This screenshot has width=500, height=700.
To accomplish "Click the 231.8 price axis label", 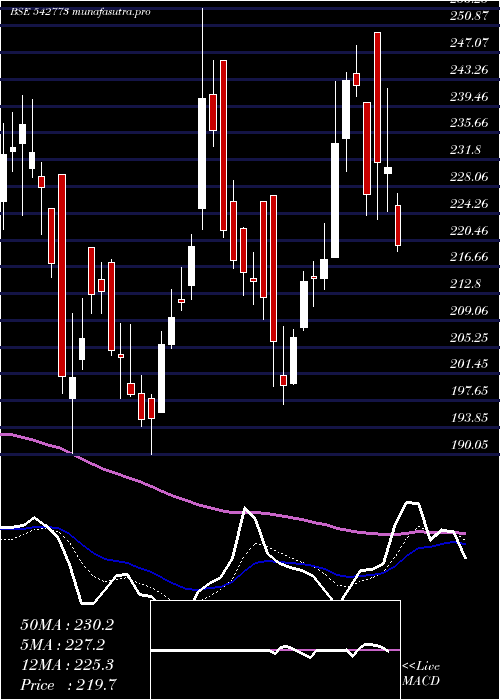I will pos(466,150).
